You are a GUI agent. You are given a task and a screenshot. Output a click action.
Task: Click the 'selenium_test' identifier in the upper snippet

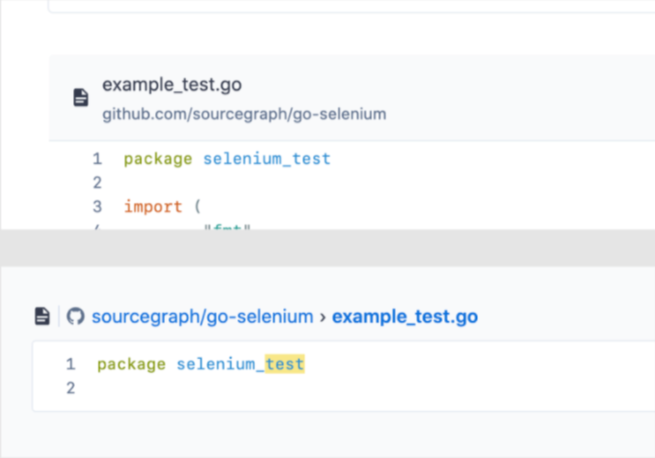click(x=266, y=159)
